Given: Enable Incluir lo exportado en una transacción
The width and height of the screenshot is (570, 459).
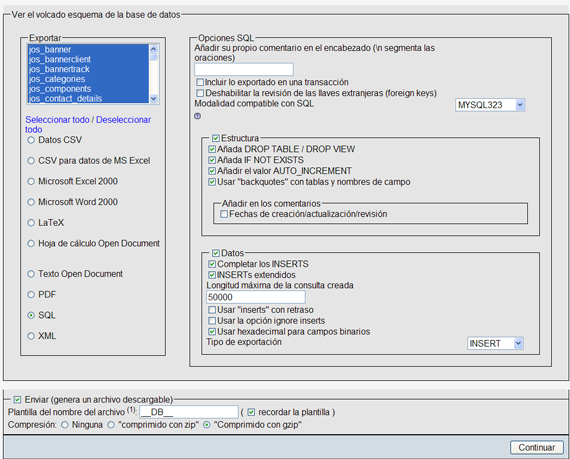Looking at the screenshot, I should 200,82.
